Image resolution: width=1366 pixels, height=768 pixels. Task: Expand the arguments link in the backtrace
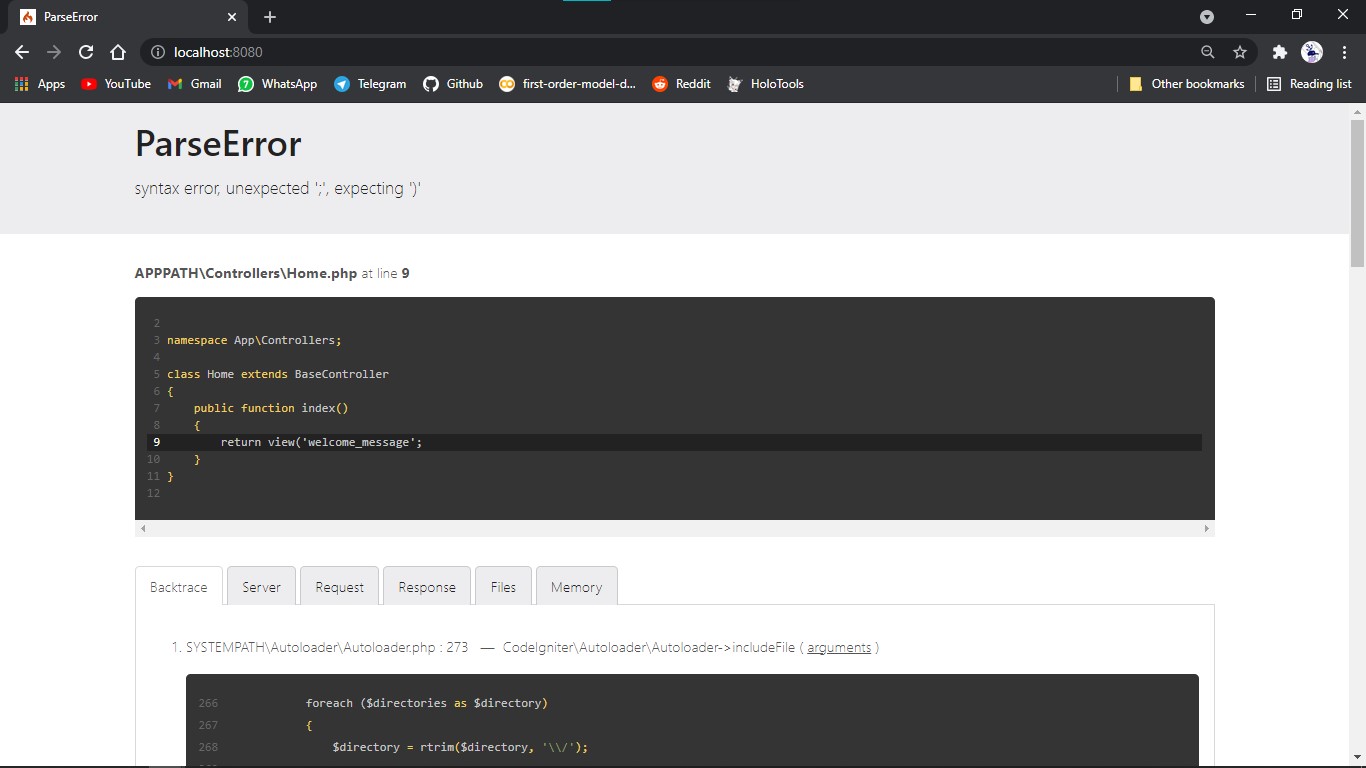[840, 647]
